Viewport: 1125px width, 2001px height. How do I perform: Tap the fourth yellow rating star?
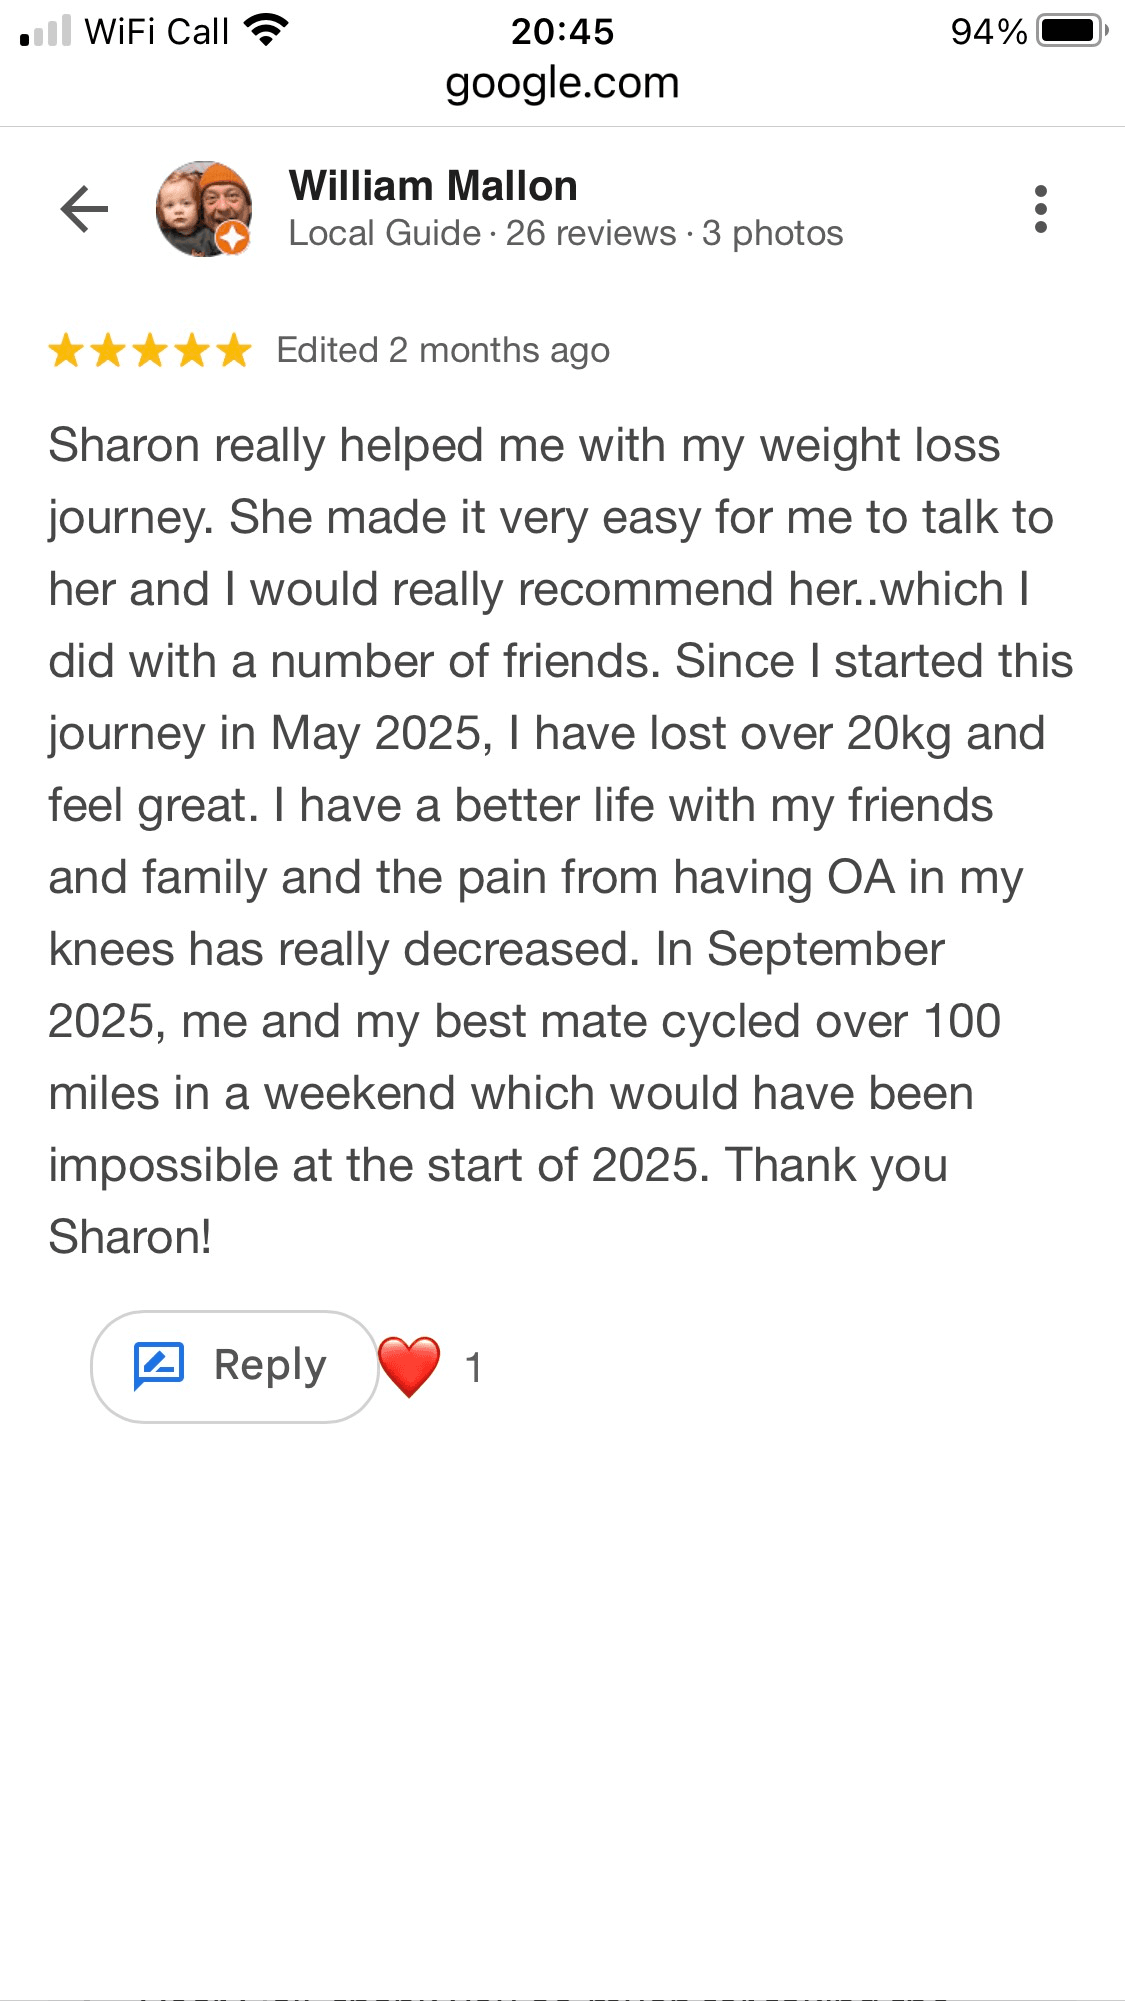click(x=192, y=351)
